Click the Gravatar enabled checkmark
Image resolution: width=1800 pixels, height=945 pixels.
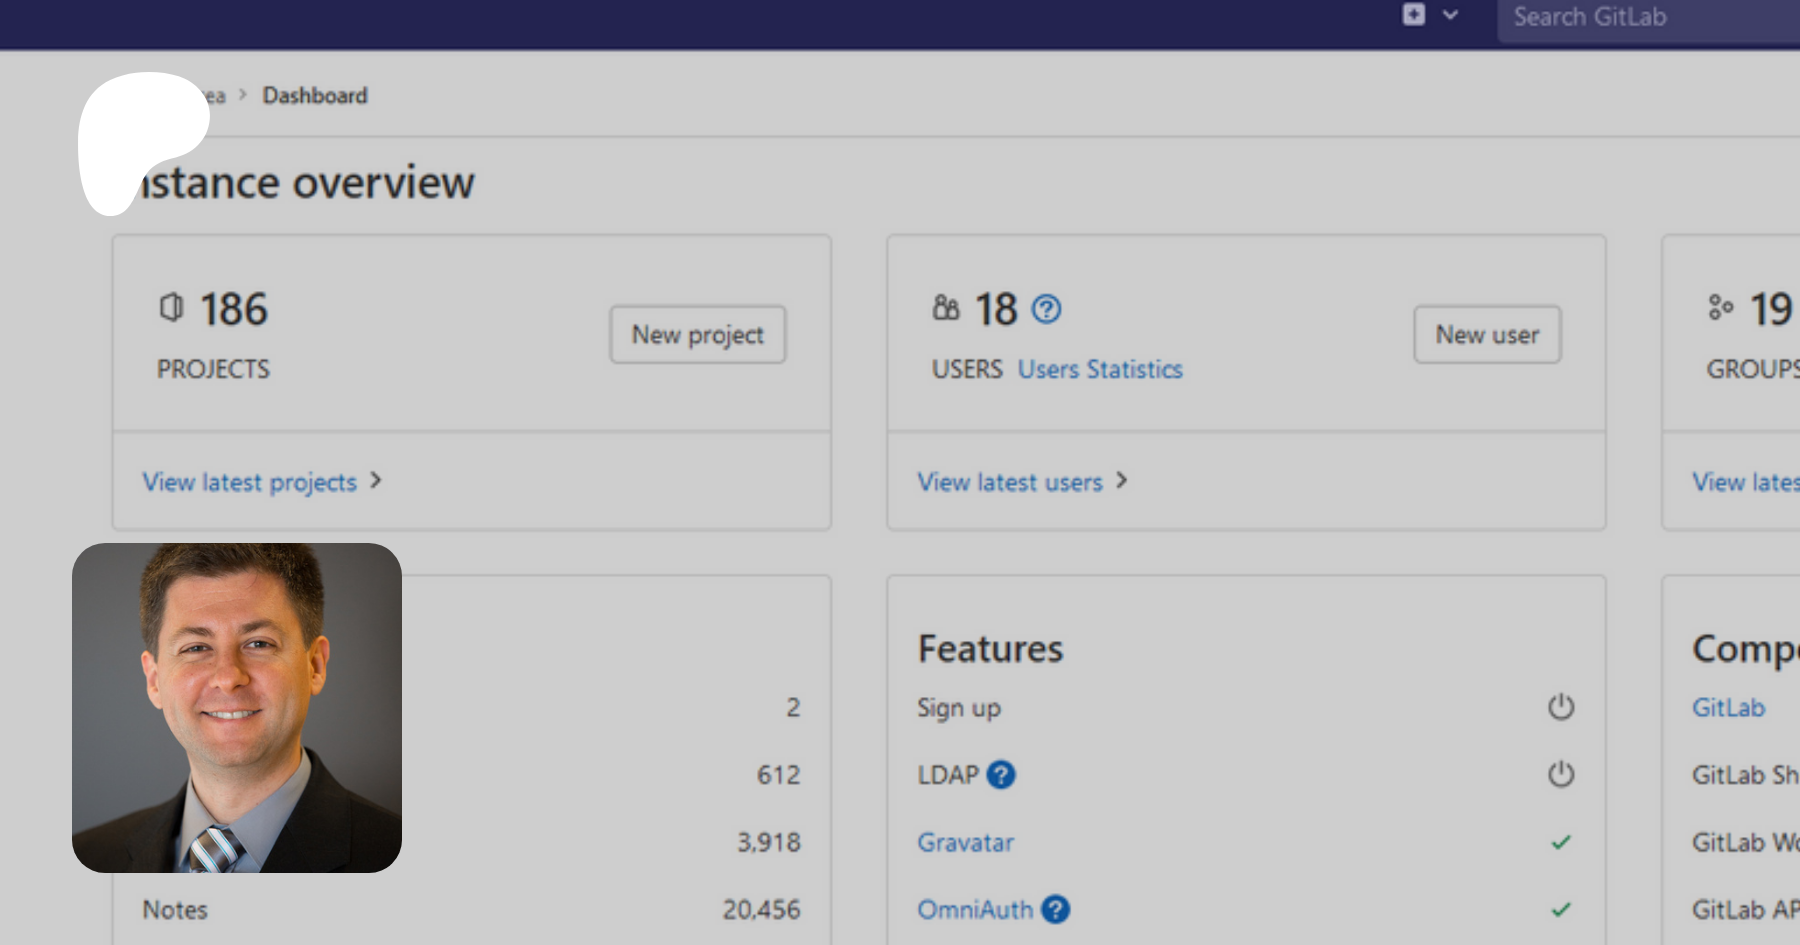tap(1561, 843)
